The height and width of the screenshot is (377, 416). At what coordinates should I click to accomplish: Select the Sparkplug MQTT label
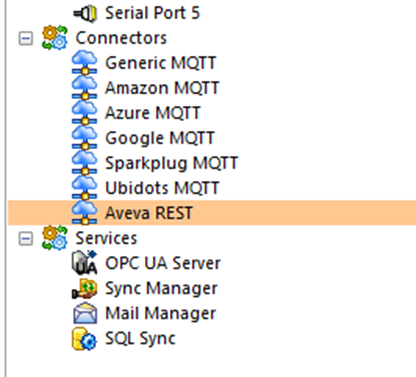[171, 163]
